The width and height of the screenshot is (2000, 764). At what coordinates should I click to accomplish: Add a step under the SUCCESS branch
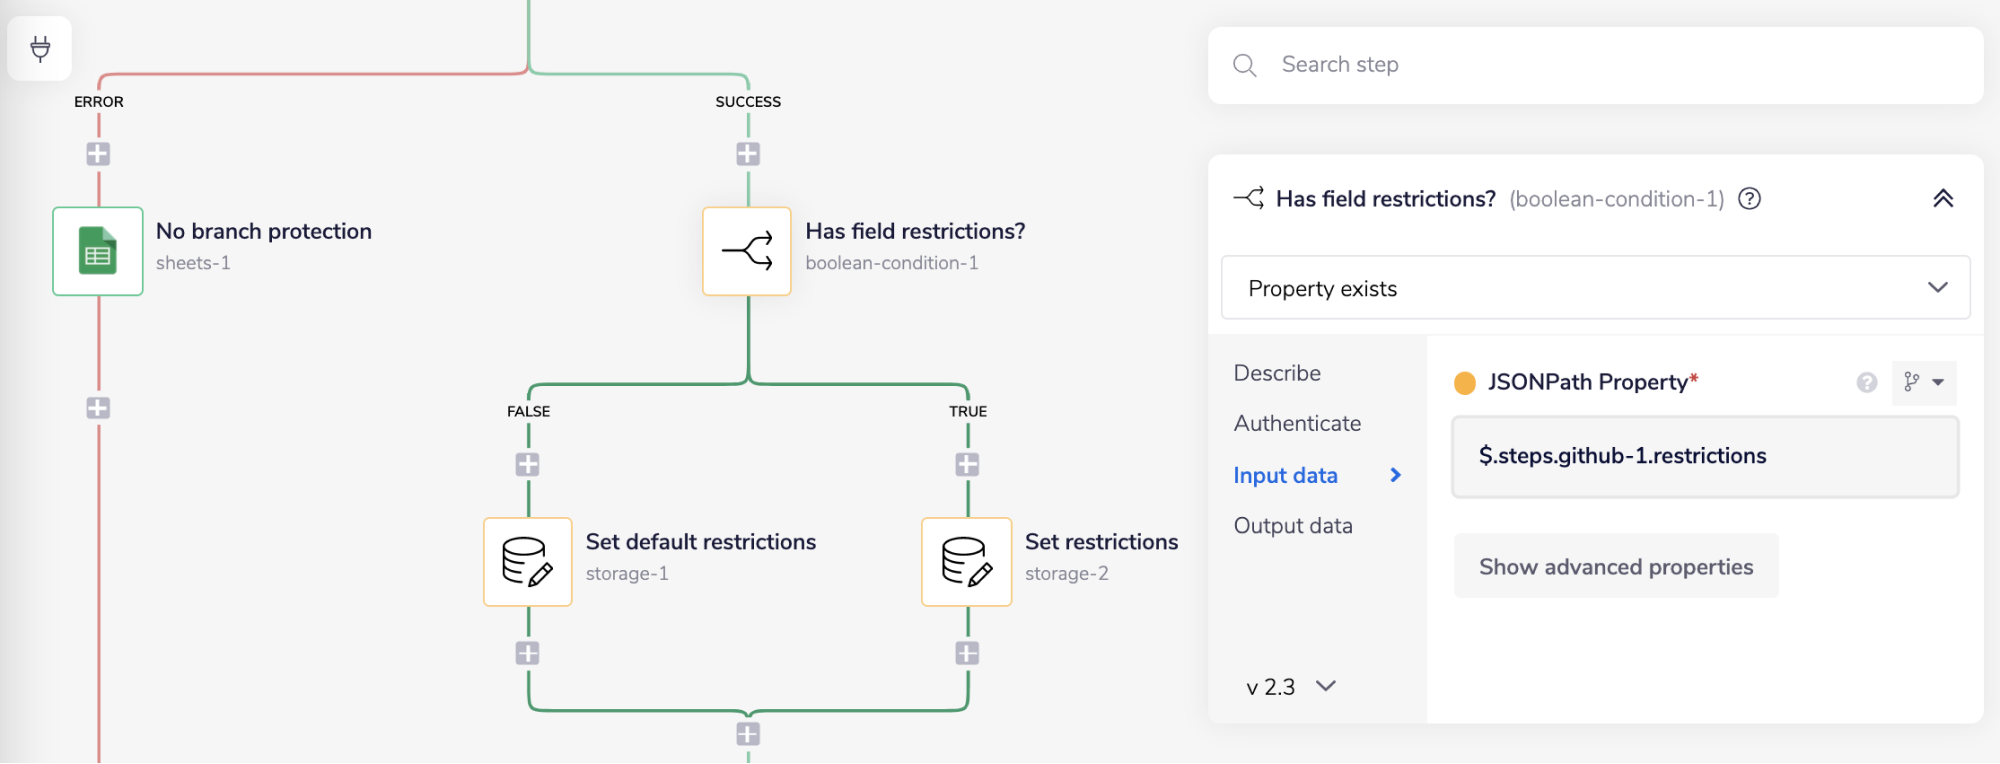click(748, 154)
